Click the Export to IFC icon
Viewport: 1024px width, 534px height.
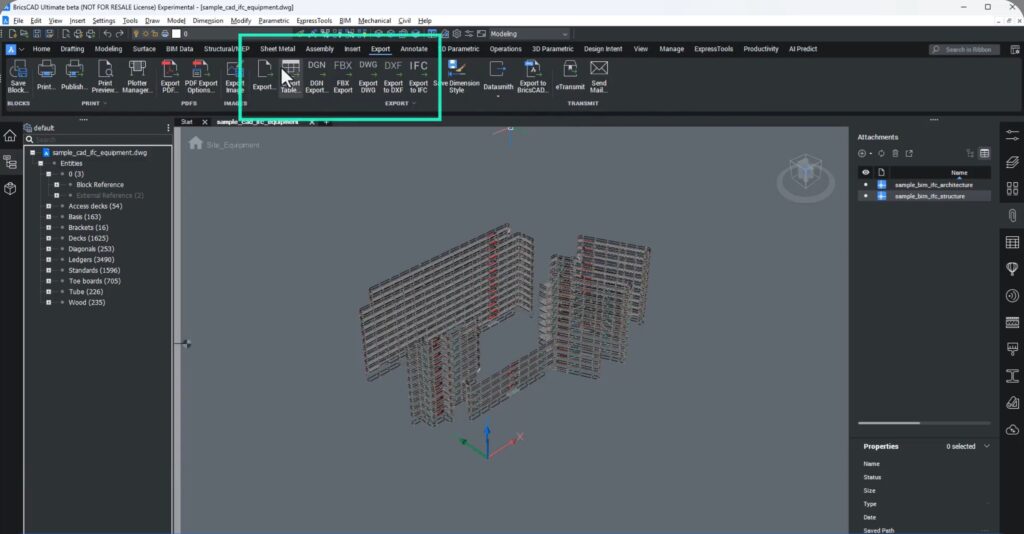coord(419,76)
